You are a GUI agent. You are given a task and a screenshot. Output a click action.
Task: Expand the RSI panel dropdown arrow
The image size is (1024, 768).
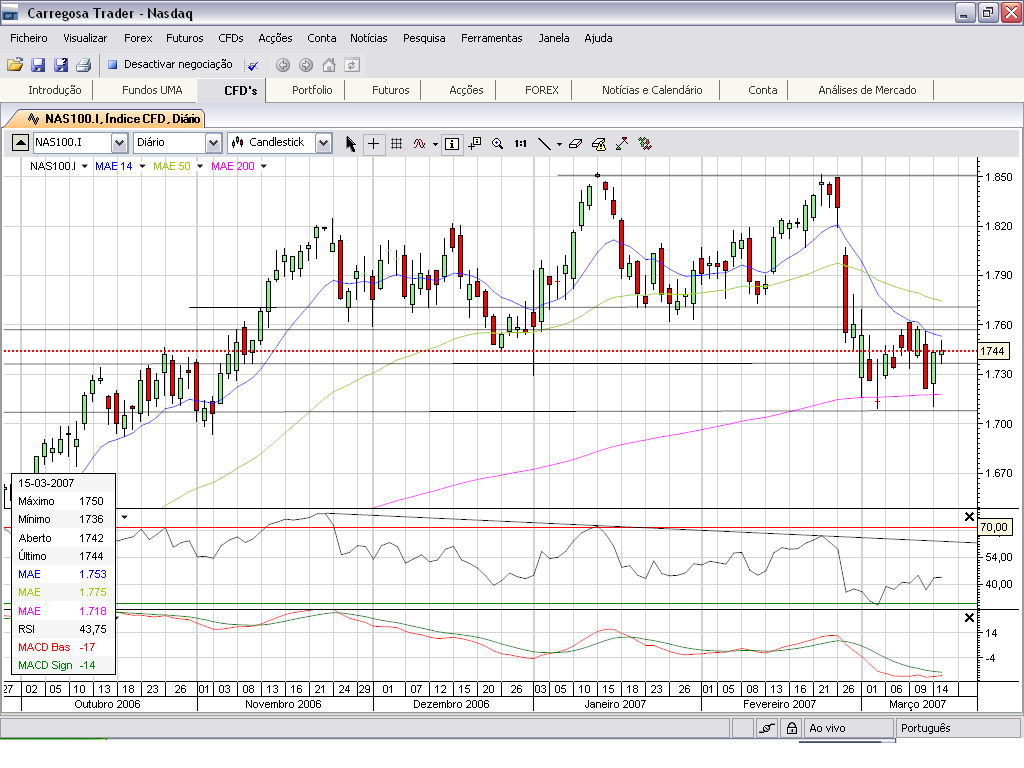pyautogui.click(x=124, y=517)
